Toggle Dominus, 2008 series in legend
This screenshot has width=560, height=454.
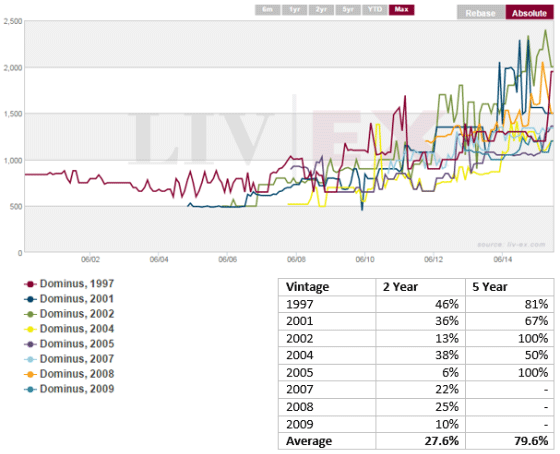[69, 374]
